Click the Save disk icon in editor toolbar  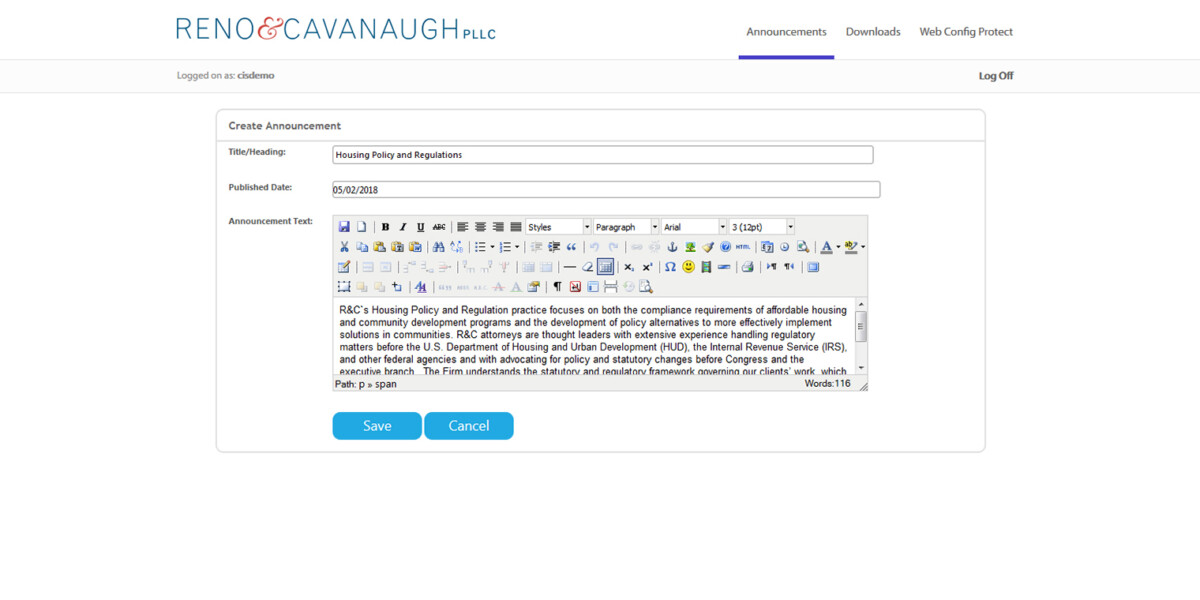pos(344,227)
